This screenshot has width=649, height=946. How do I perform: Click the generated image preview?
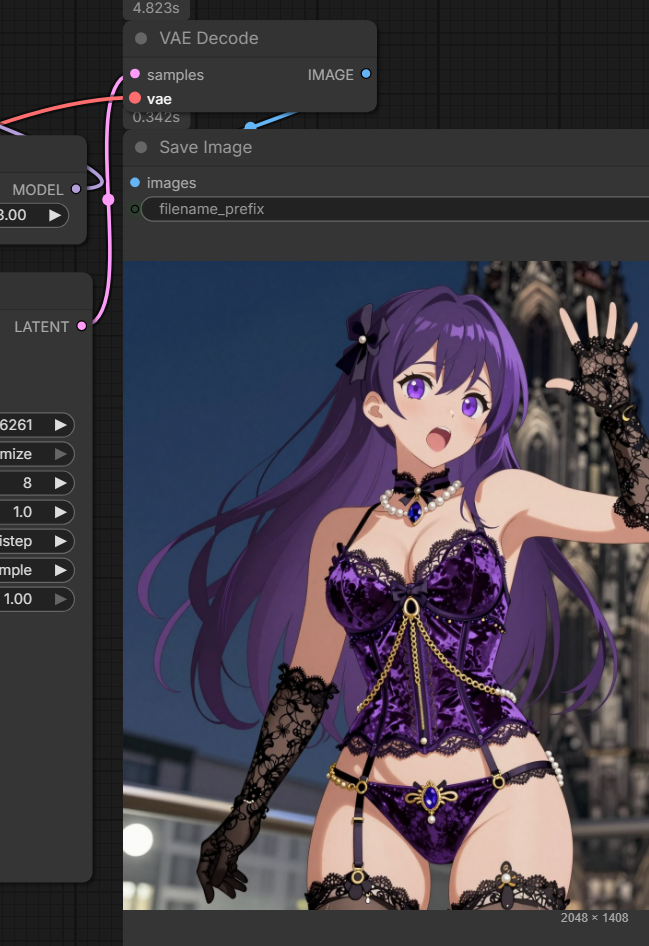coord(386,585)
